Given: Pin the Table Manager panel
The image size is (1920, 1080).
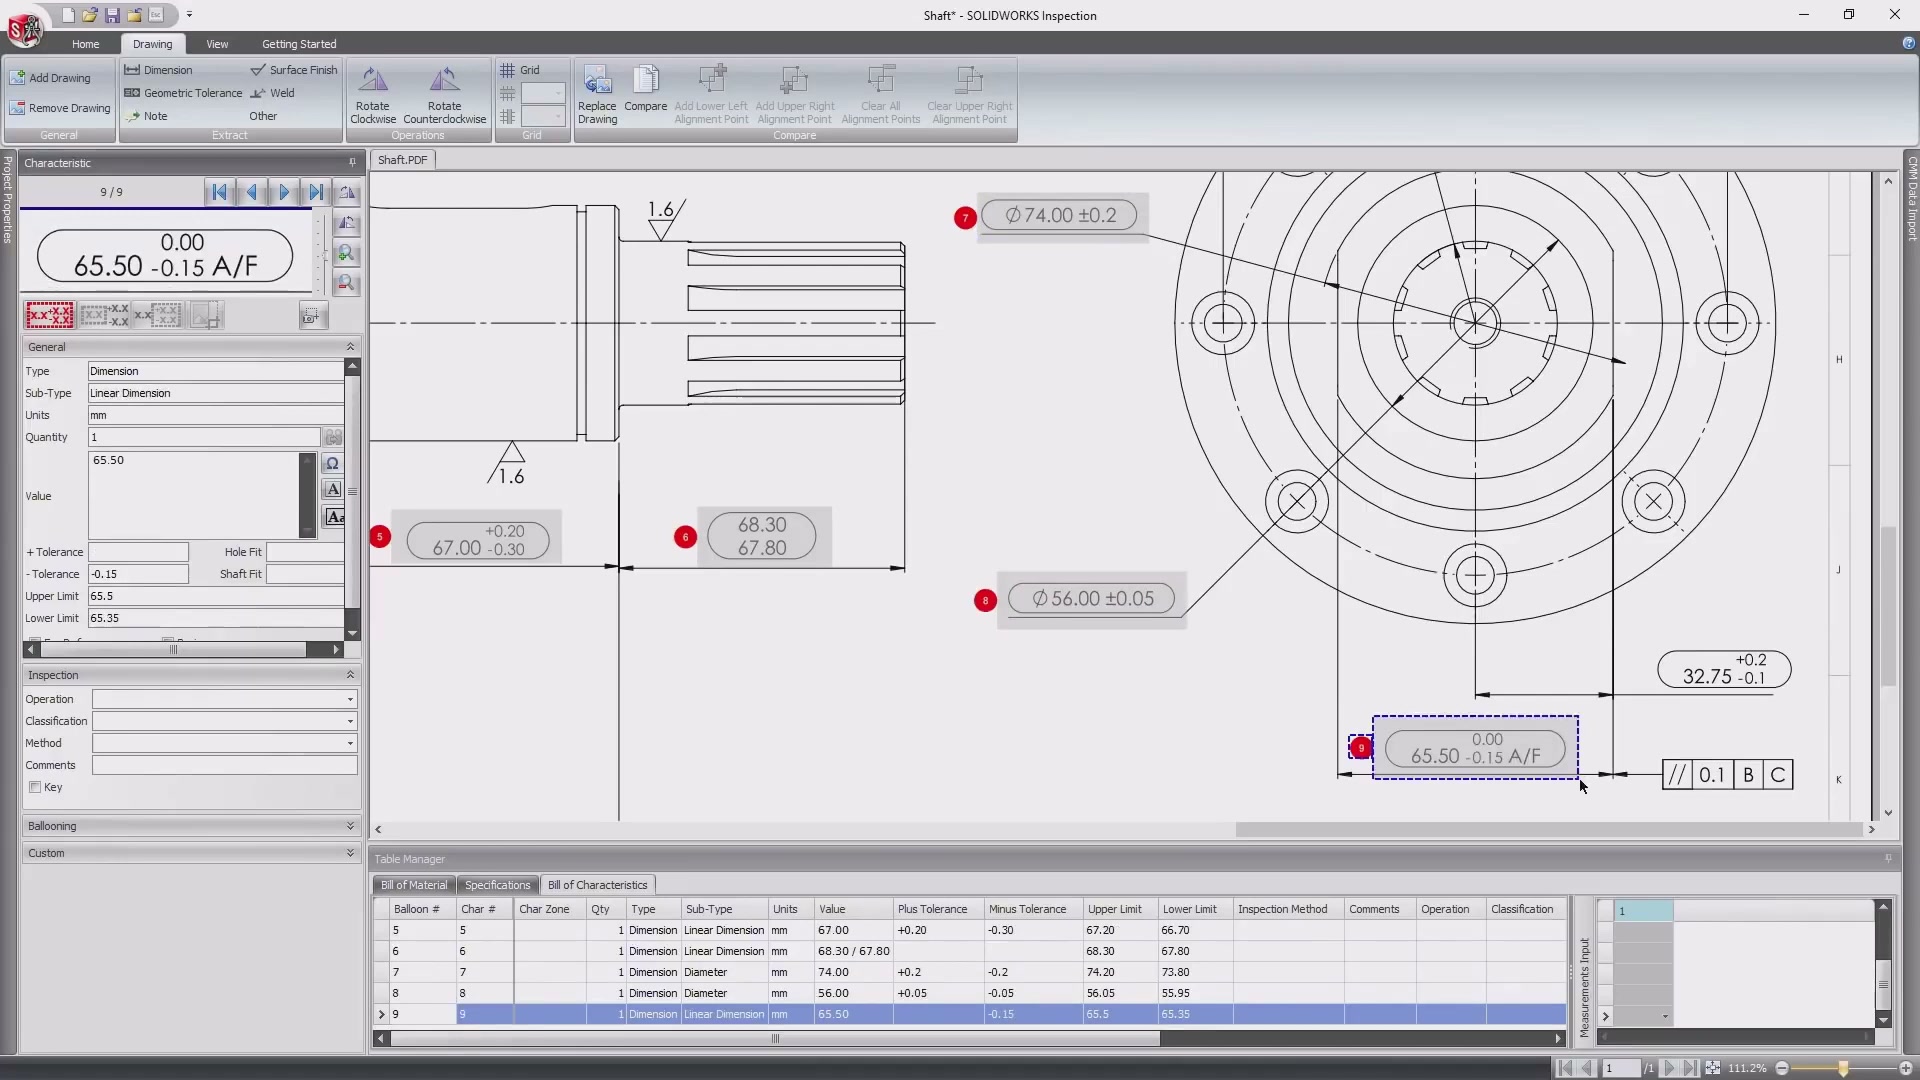Looking at the screenshot, I should (1888, 858).
